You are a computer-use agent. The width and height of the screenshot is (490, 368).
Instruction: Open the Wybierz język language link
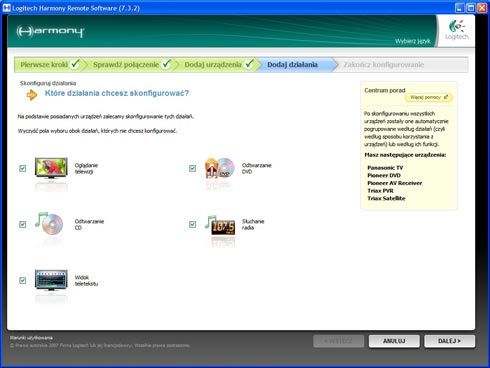(413, 41)
